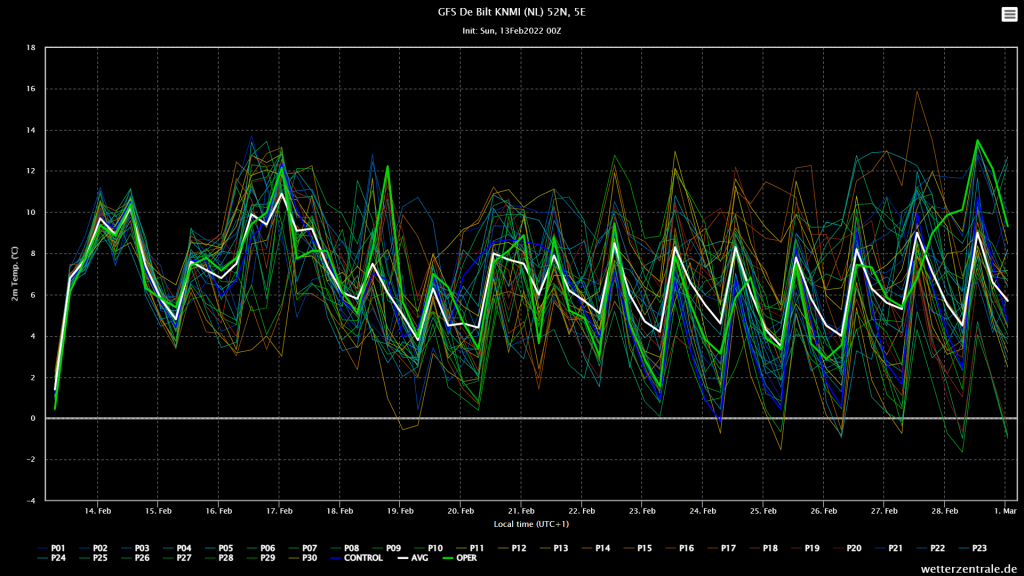Image resolution: width=1024 pixels, height=576 pixels.
Task: Toggle the OPER series in legend
Action: [460, 558]
